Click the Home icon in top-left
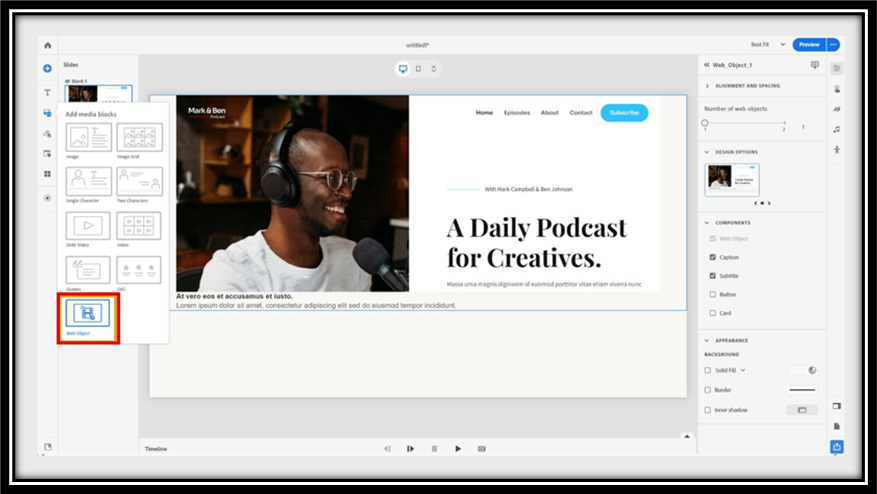The image size is (877, 494). (47, 45)
